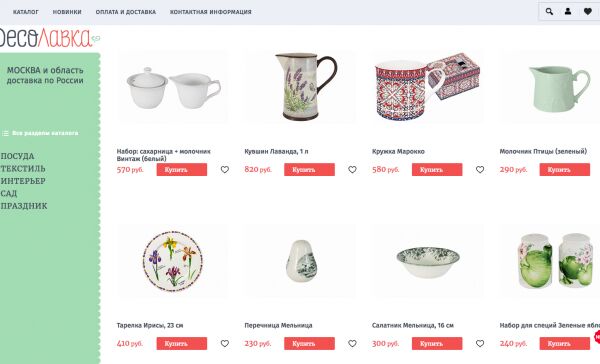This screenshot has height=364, width=600.
Task: Open the Кружка Марокко product image
Action: tap(428, 87)
